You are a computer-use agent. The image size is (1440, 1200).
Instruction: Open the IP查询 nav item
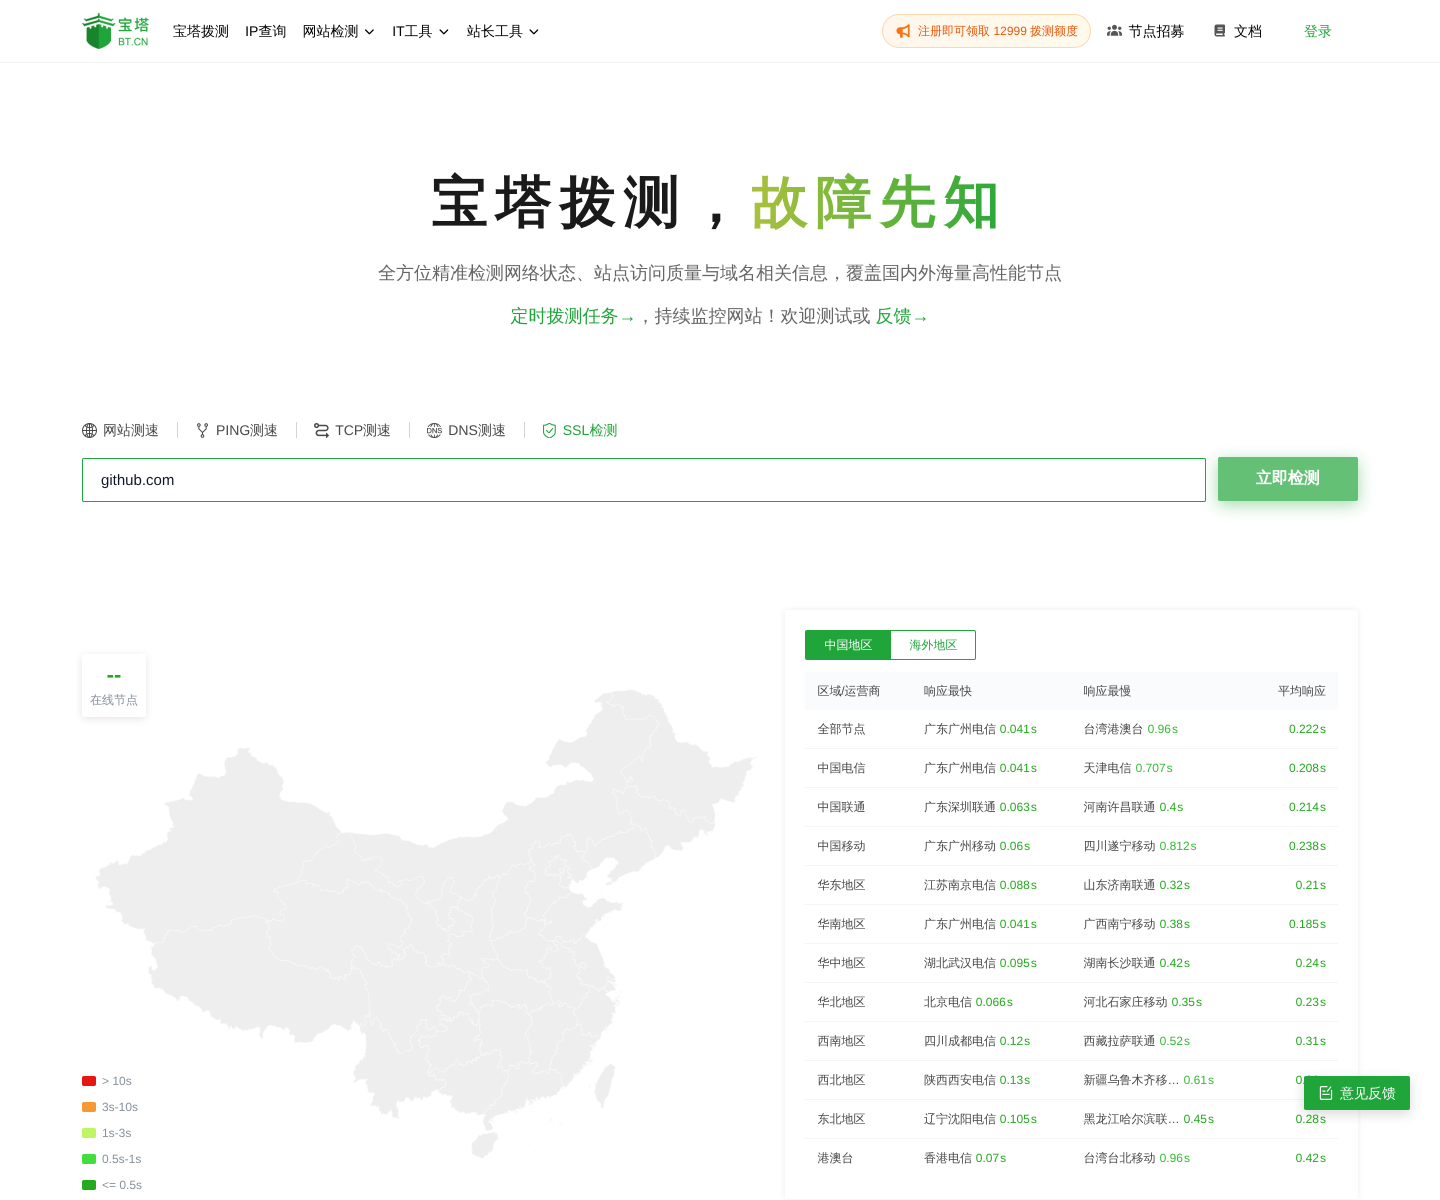266,31
